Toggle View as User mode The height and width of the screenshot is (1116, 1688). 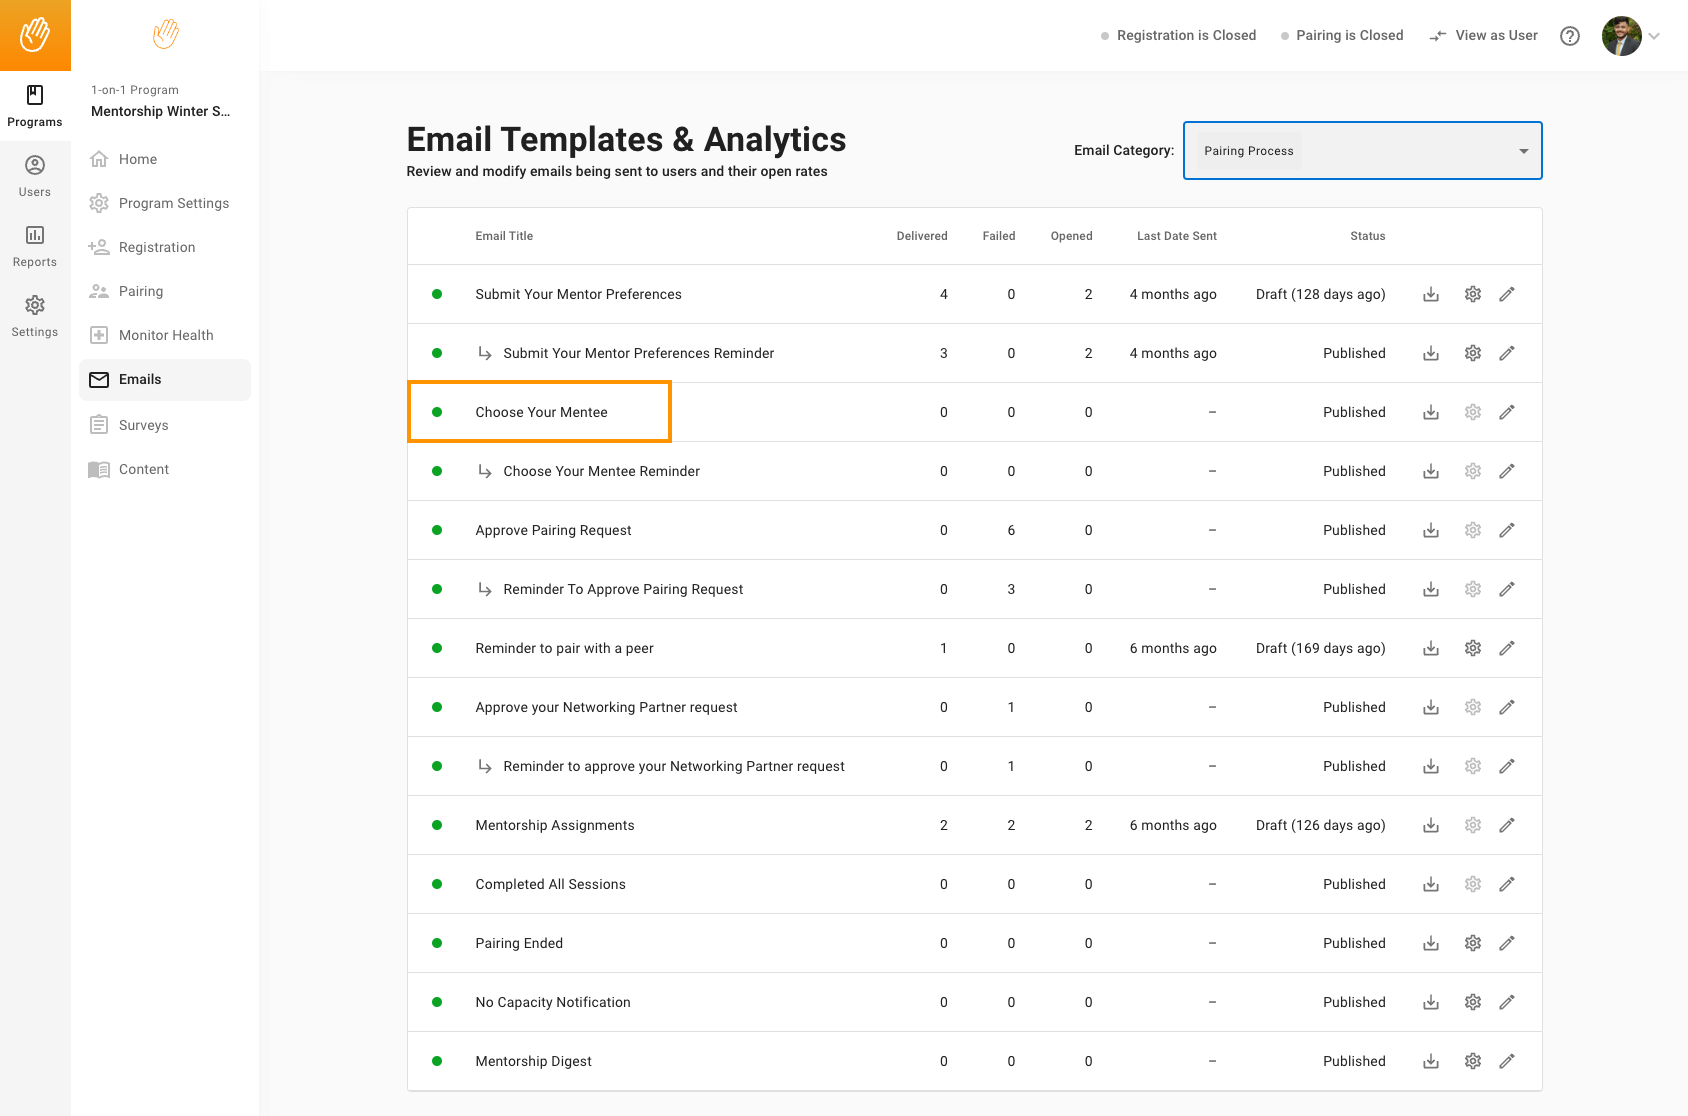tap(1484, 36)
